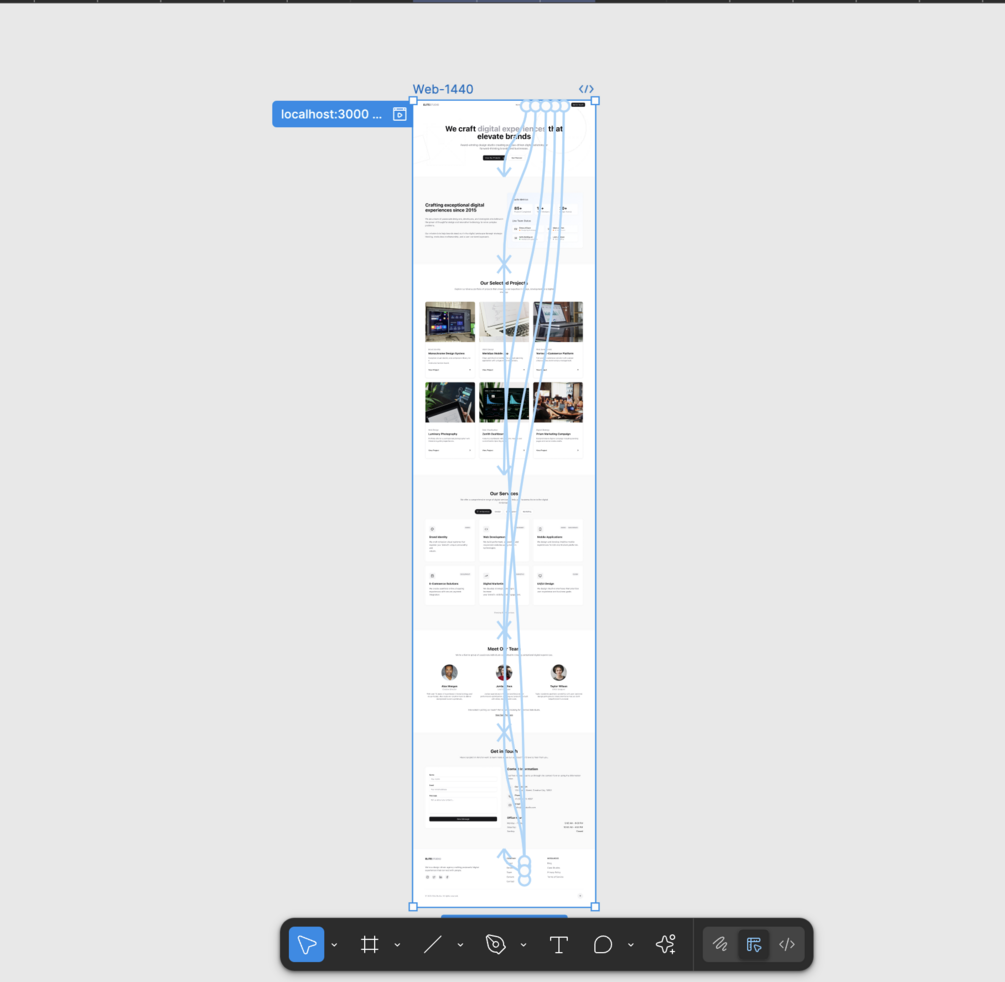The width and height of the screenshot is (1005, 982).
Task: Grab the frame's bottom-left selection handle
Action: click(413, 906)
